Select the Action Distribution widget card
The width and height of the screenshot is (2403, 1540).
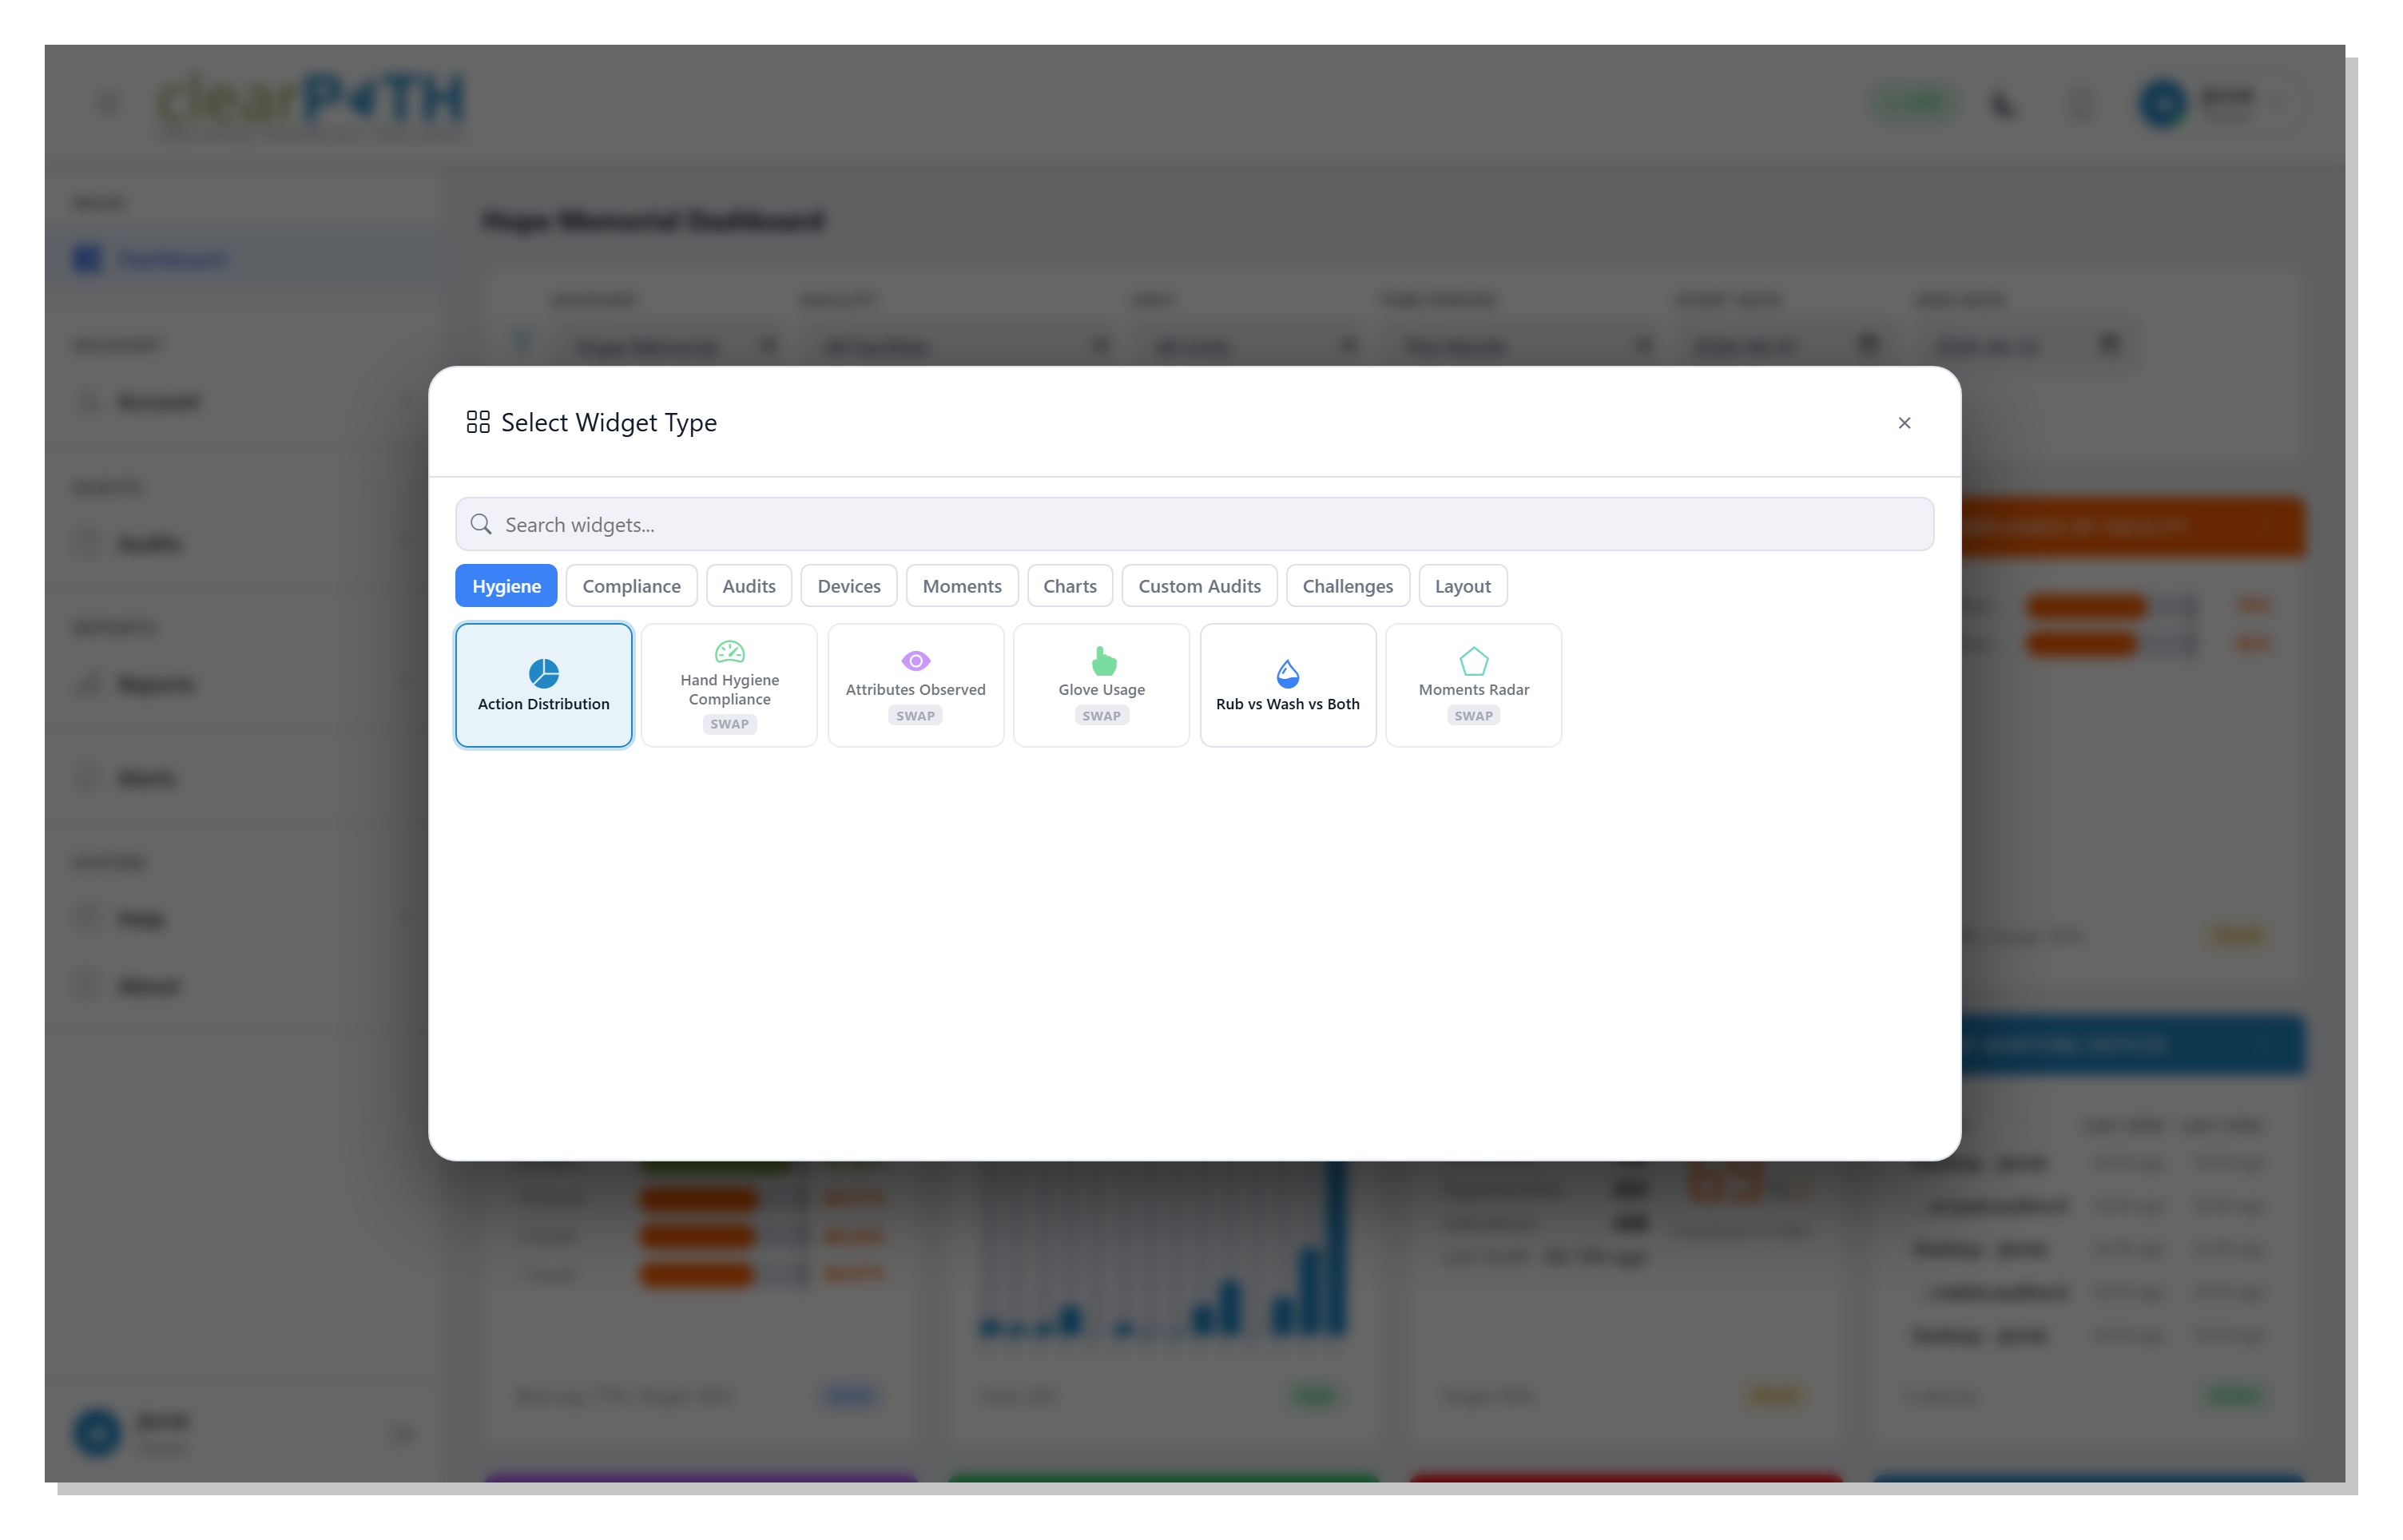coord(543,685)
